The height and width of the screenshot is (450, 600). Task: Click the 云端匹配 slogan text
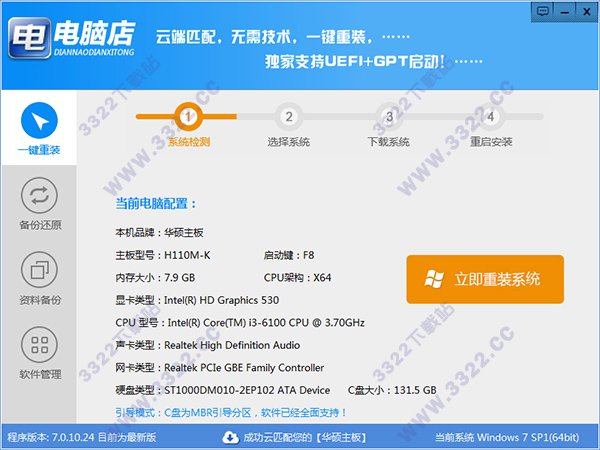282,37
